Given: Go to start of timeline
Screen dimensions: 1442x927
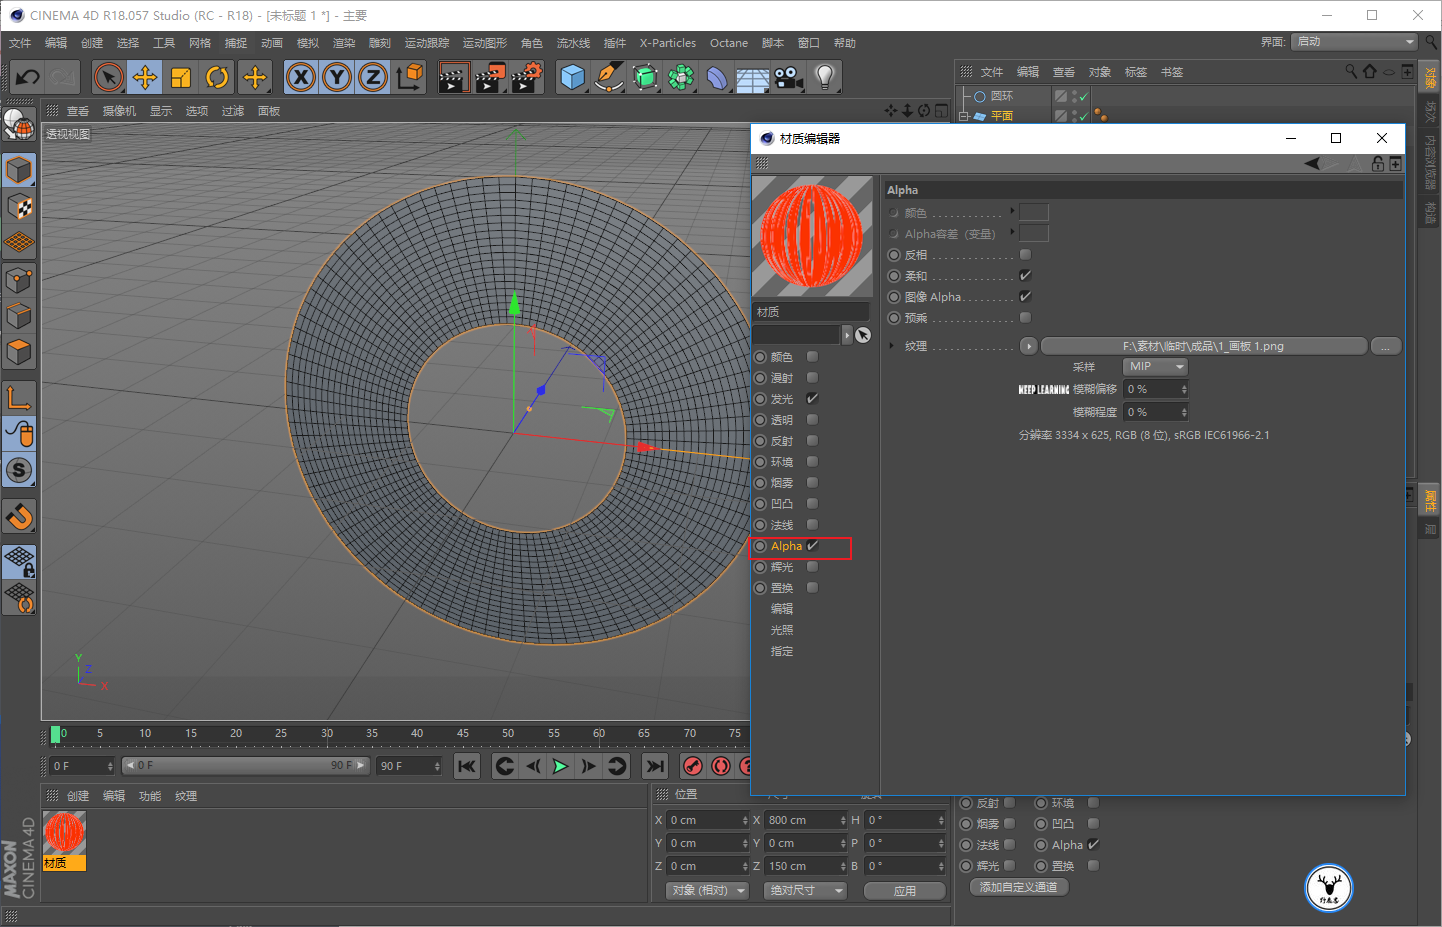Looking at the screenshot, I should coord(466,766).
